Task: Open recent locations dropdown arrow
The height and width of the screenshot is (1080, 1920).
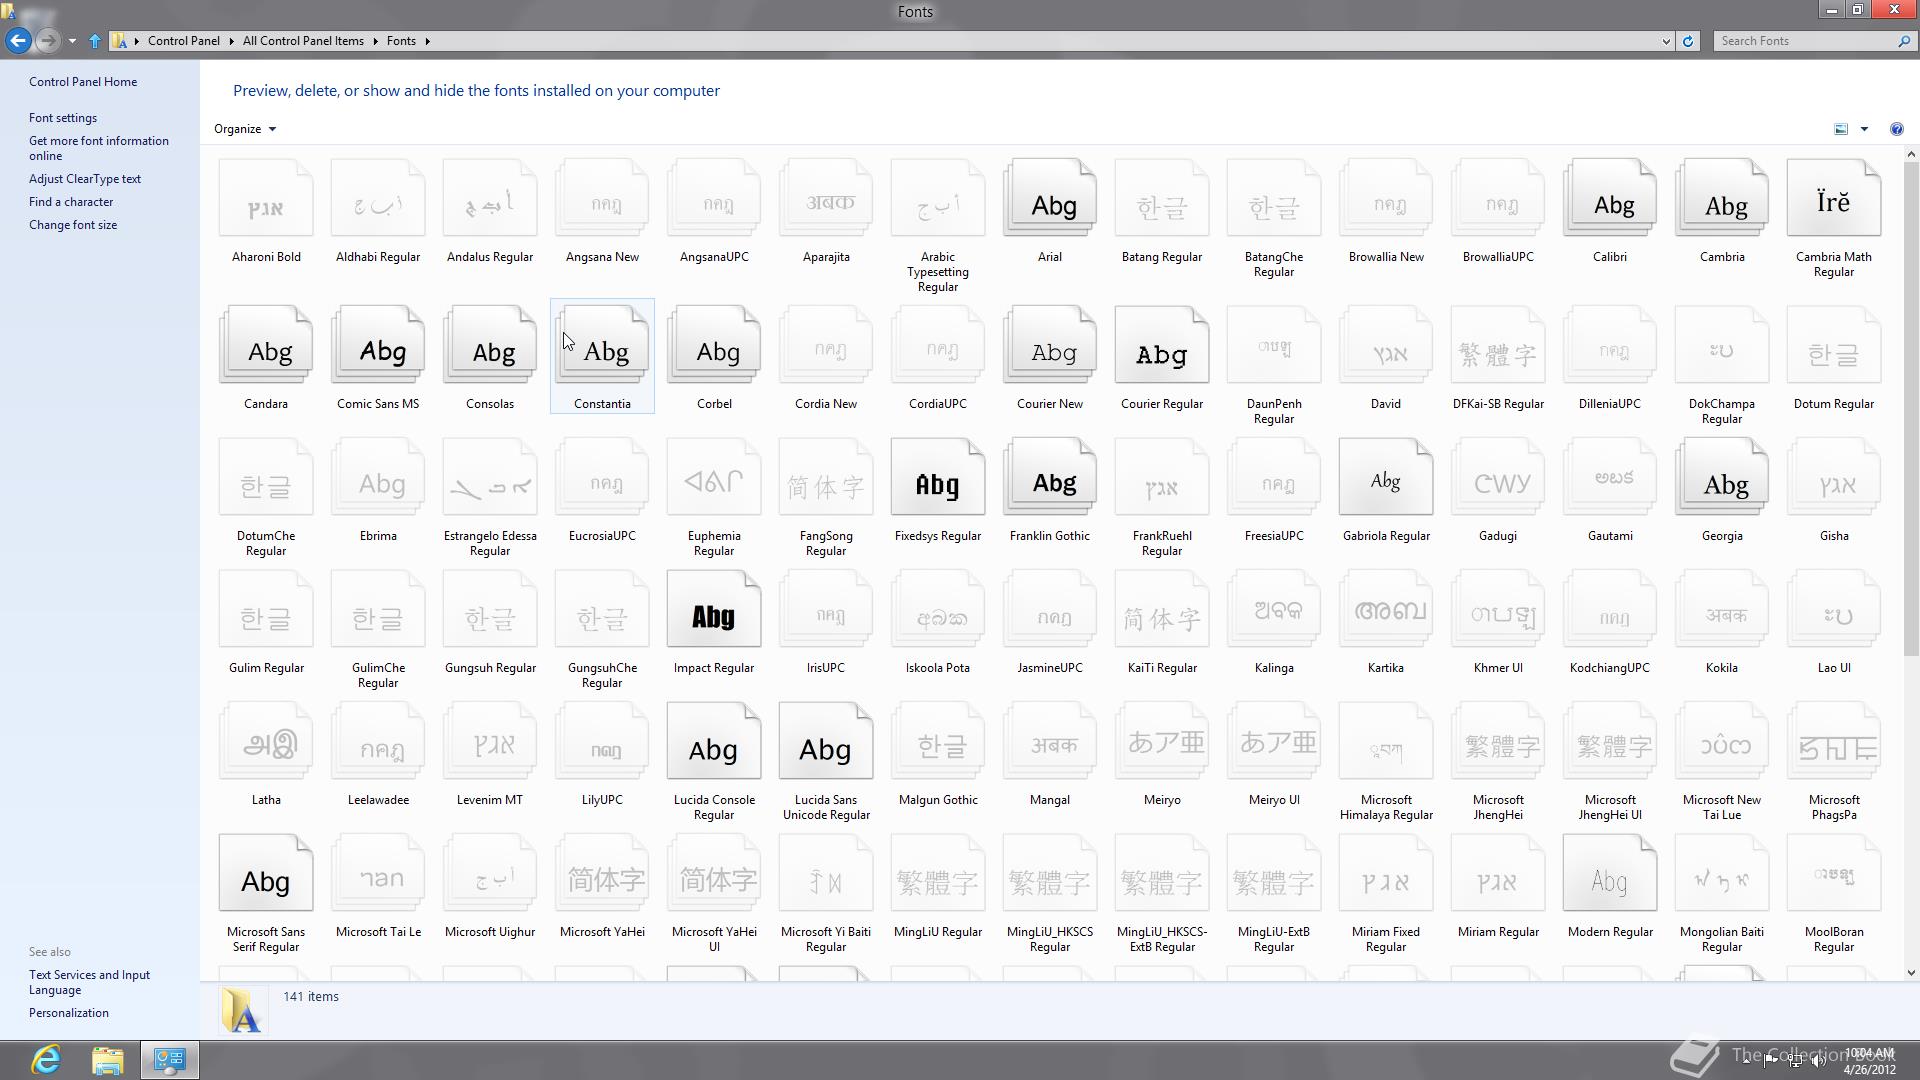Action: (x=72, y=41)
